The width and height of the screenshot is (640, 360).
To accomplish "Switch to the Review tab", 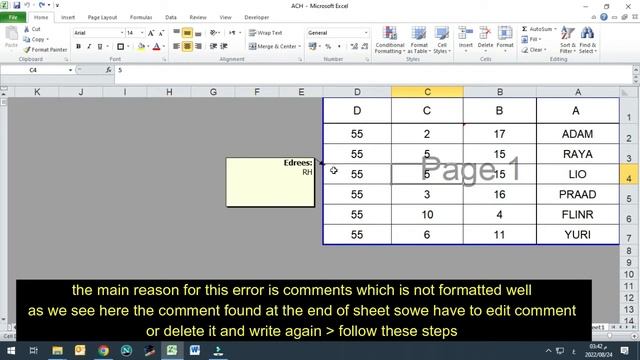I will 198,18.
